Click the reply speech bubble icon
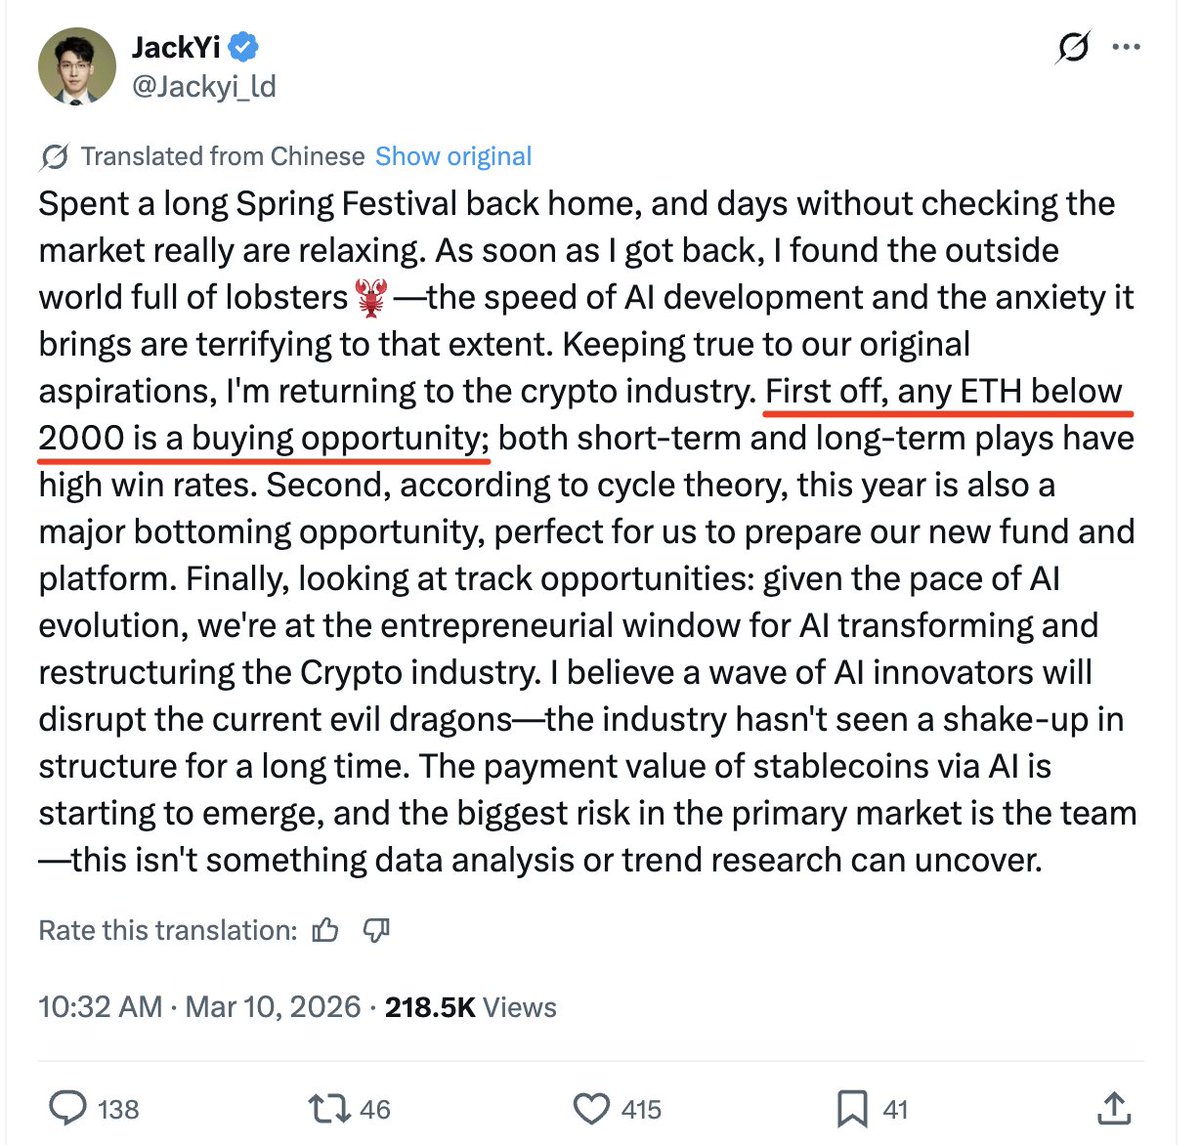1200x1145 pixels. coord(68,1108)
